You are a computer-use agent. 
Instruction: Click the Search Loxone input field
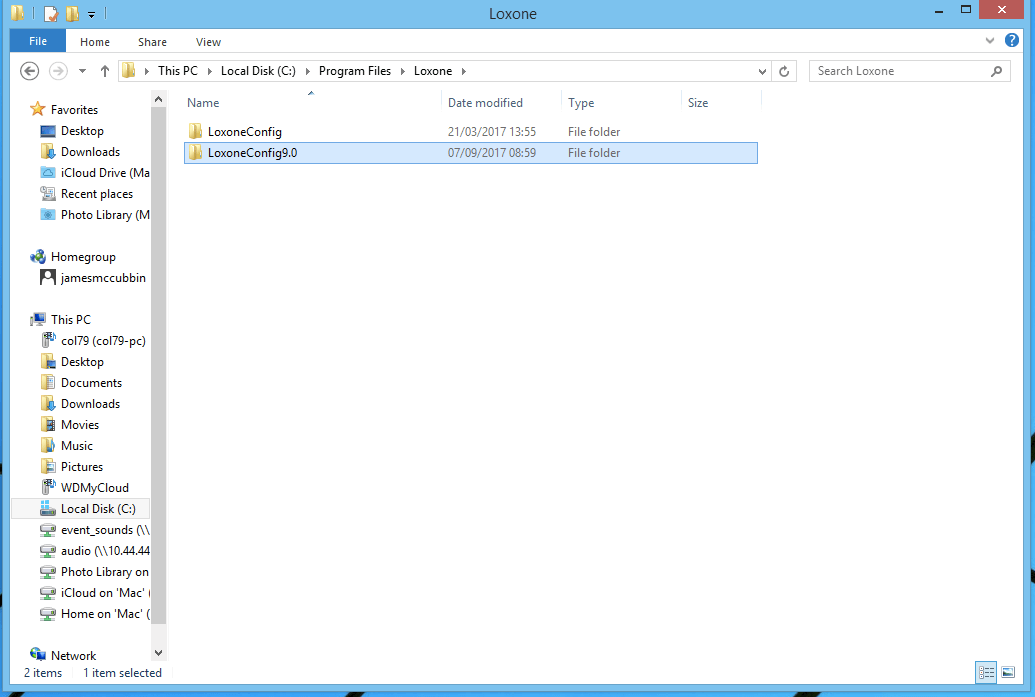click(x=898, y=71)
